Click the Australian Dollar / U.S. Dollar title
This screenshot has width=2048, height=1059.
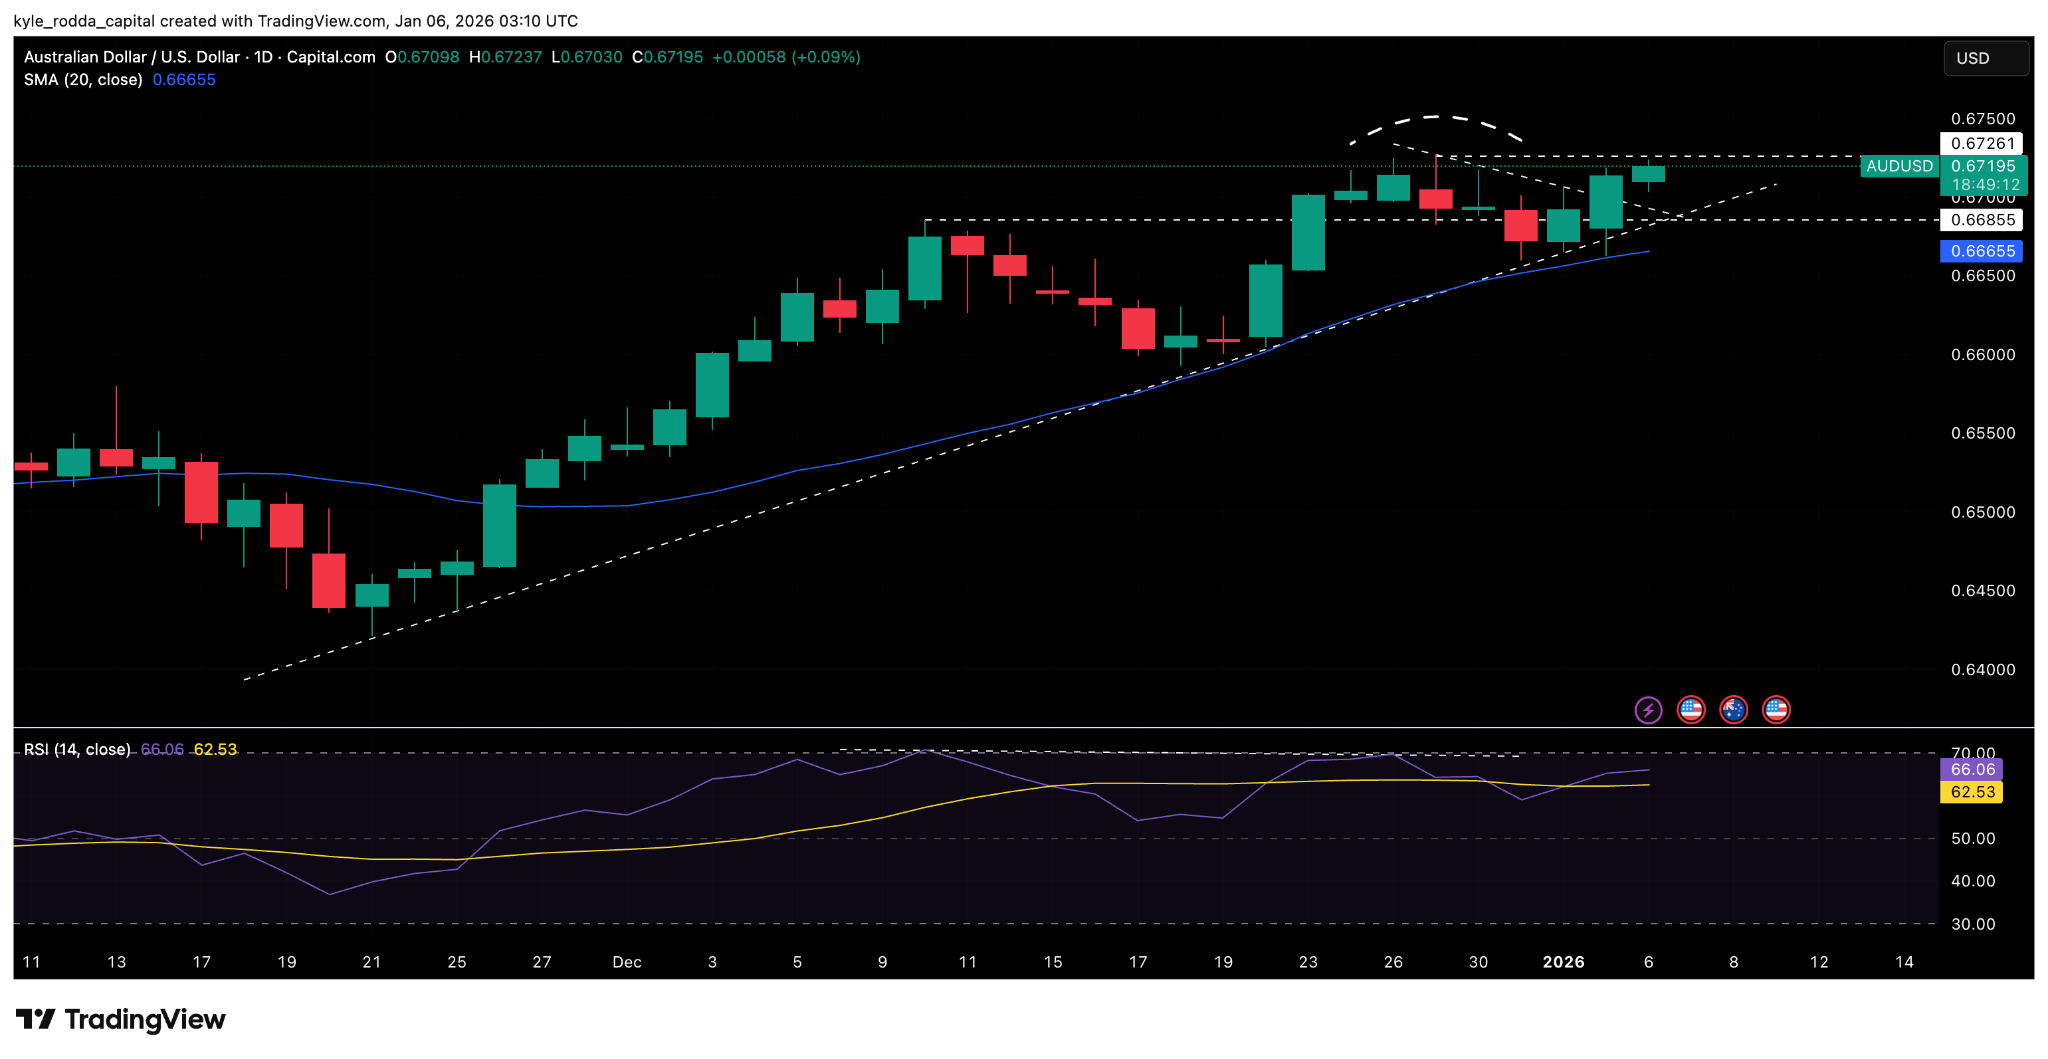(x=132, y=57)
